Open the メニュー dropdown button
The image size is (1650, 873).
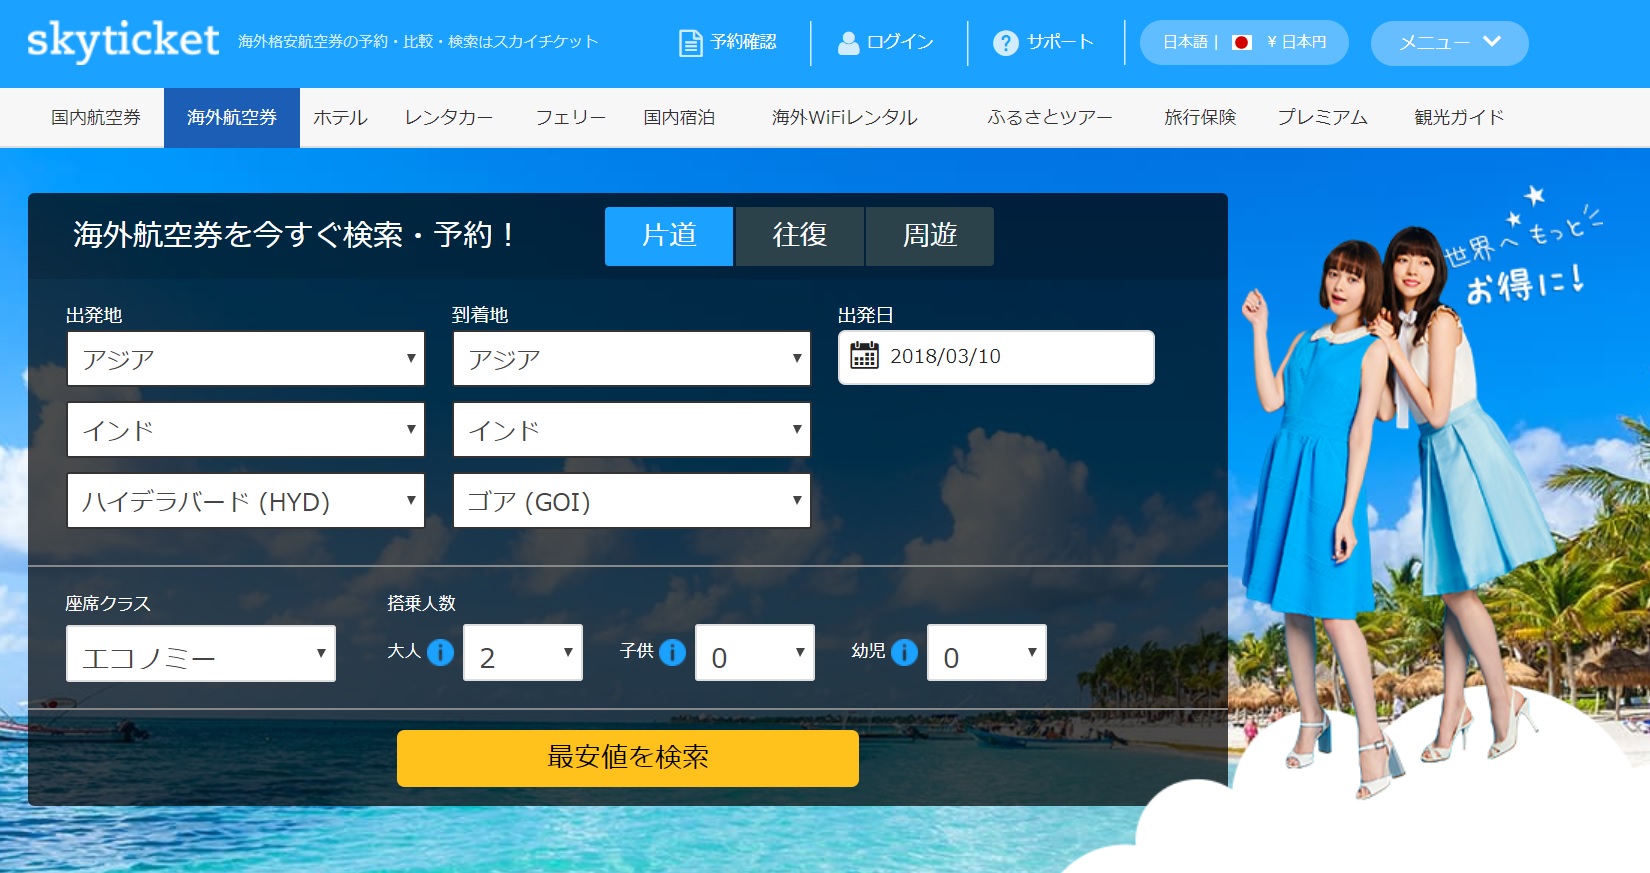click(x=1449, y=43)
